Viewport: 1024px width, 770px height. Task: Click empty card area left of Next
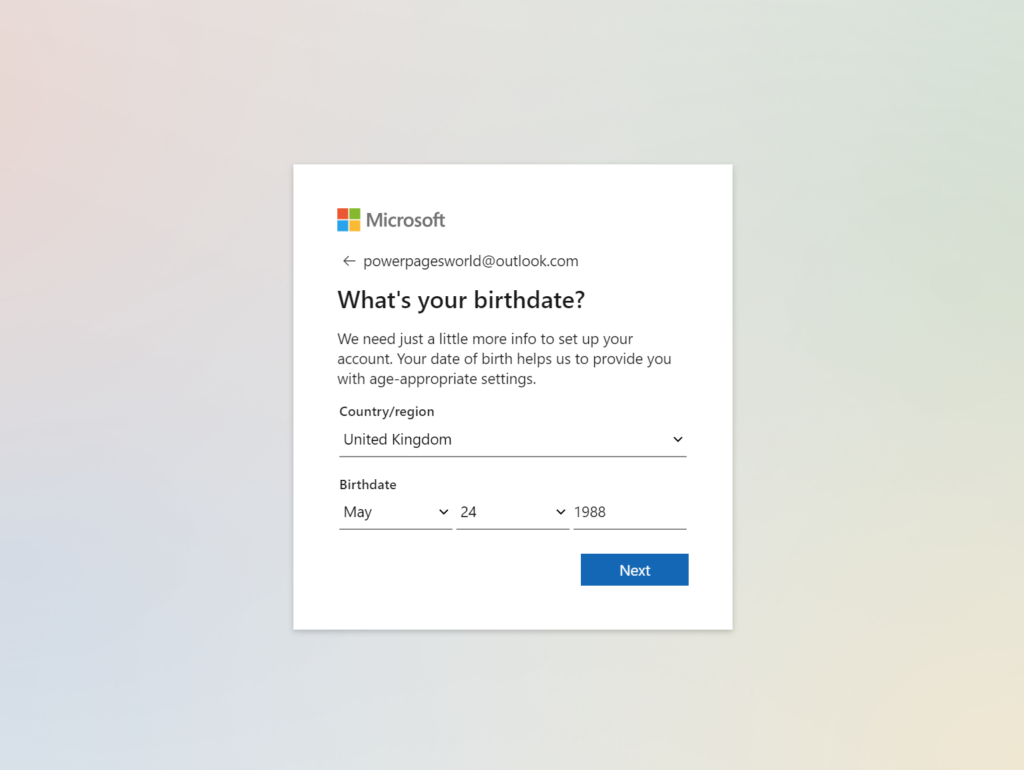coord(457,570)
